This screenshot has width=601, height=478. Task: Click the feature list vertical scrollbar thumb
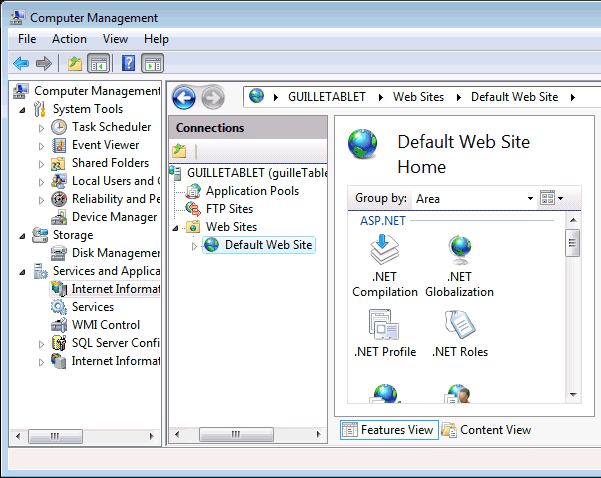point(573,243)
